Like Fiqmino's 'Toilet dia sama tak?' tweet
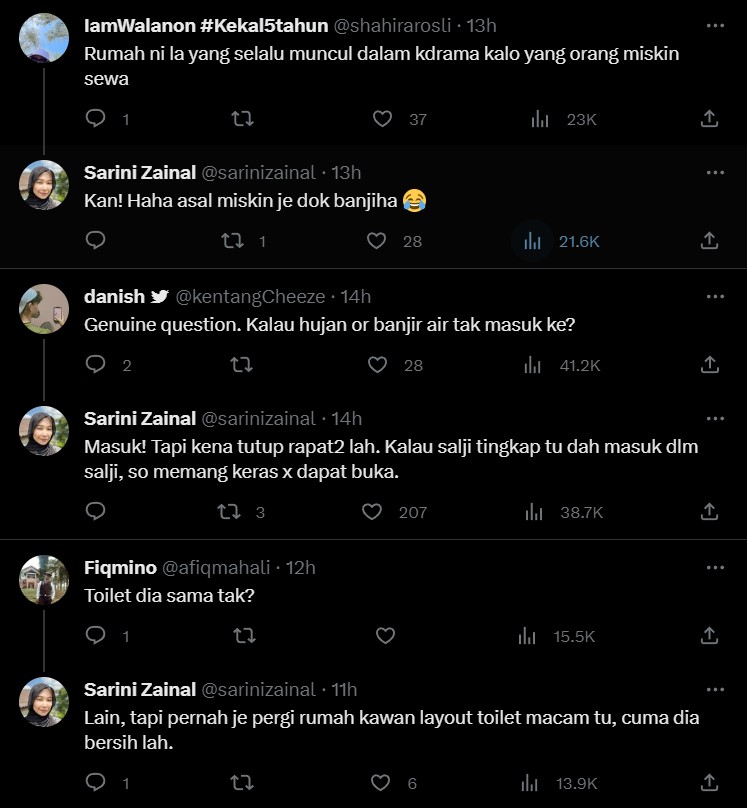747x808 pixels. point(384,636)
